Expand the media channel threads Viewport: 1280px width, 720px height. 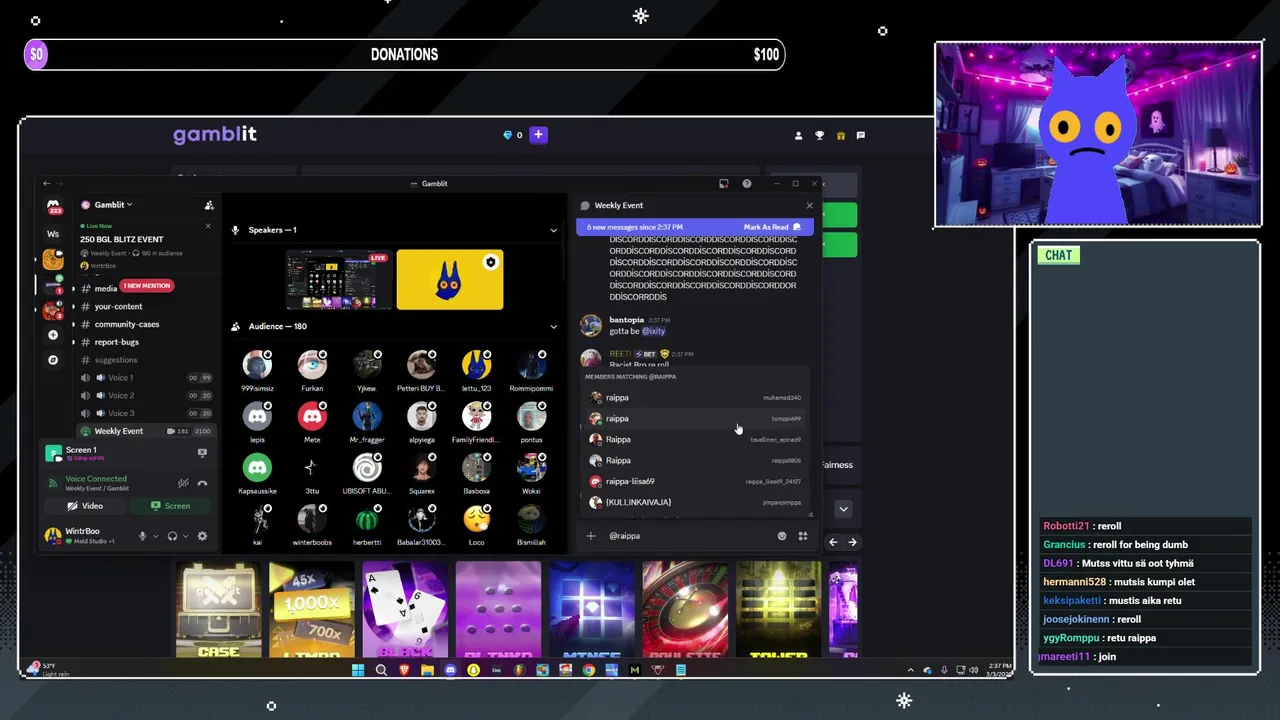click(x=73, y=289)
